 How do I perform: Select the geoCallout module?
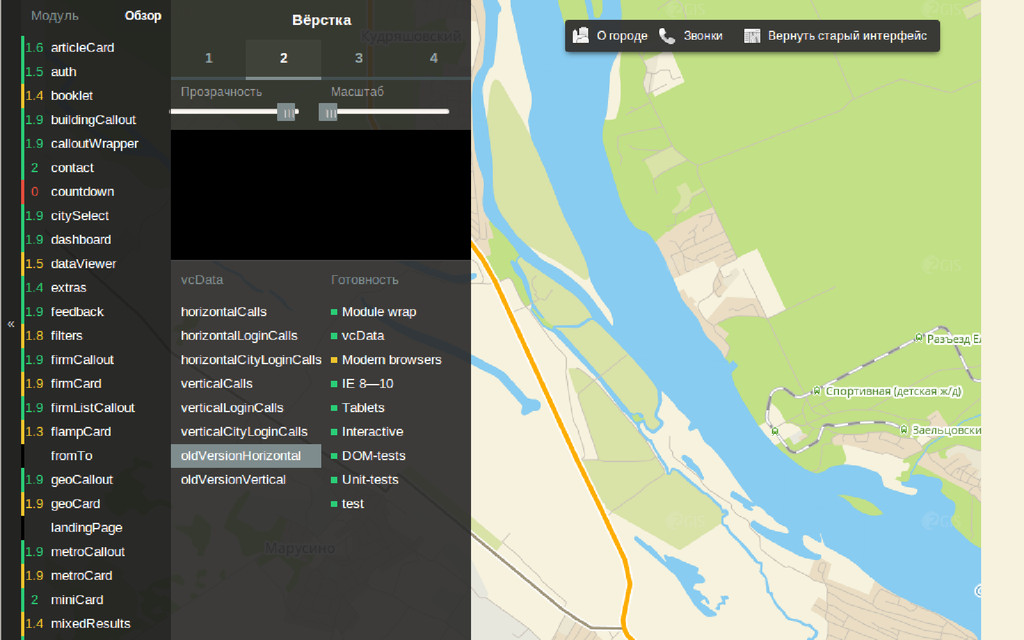(x=82, y=480)
